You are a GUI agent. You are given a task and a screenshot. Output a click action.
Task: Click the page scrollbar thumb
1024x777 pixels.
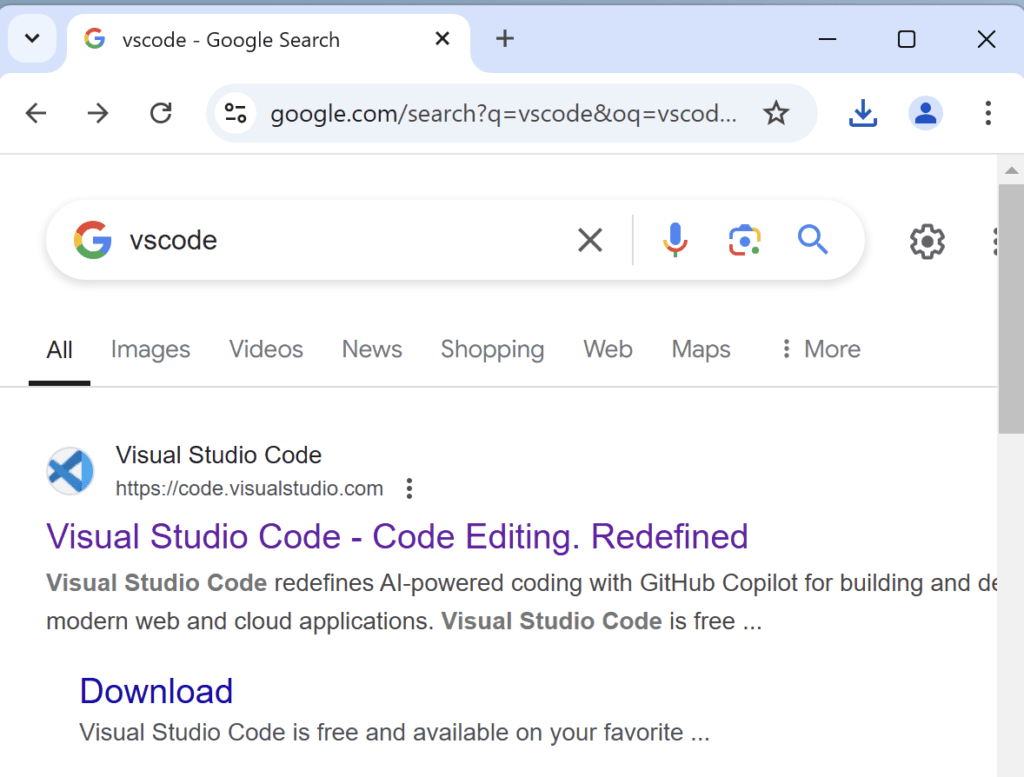(1011, 308)
